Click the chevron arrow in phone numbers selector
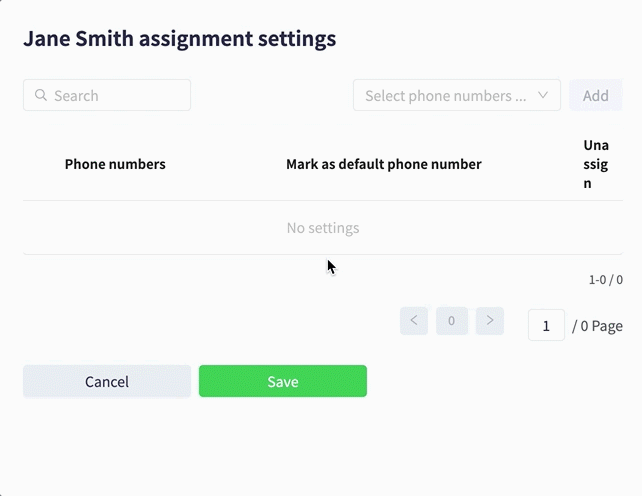 pyautogui.click(x=543, y=95)
